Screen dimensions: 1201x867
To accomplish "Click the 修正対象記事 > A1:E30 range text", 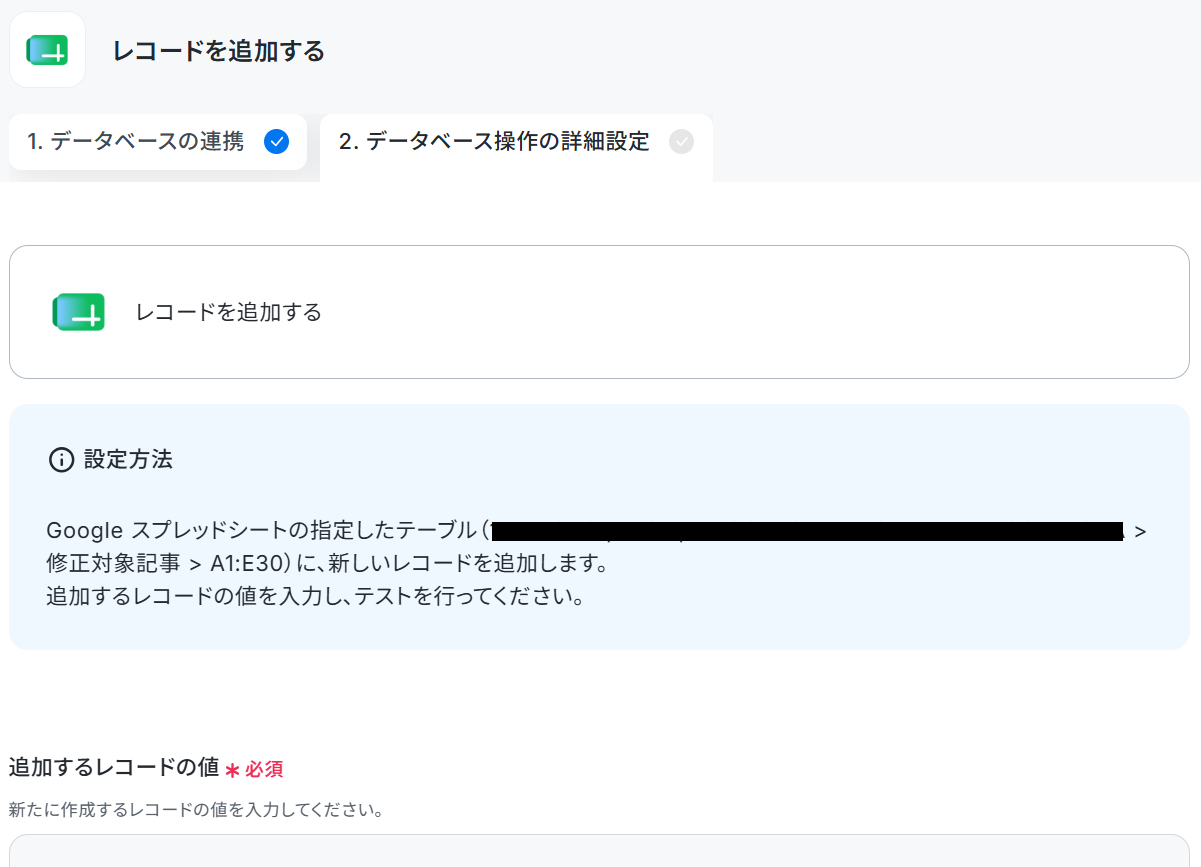I will click(x=150, y=564).
